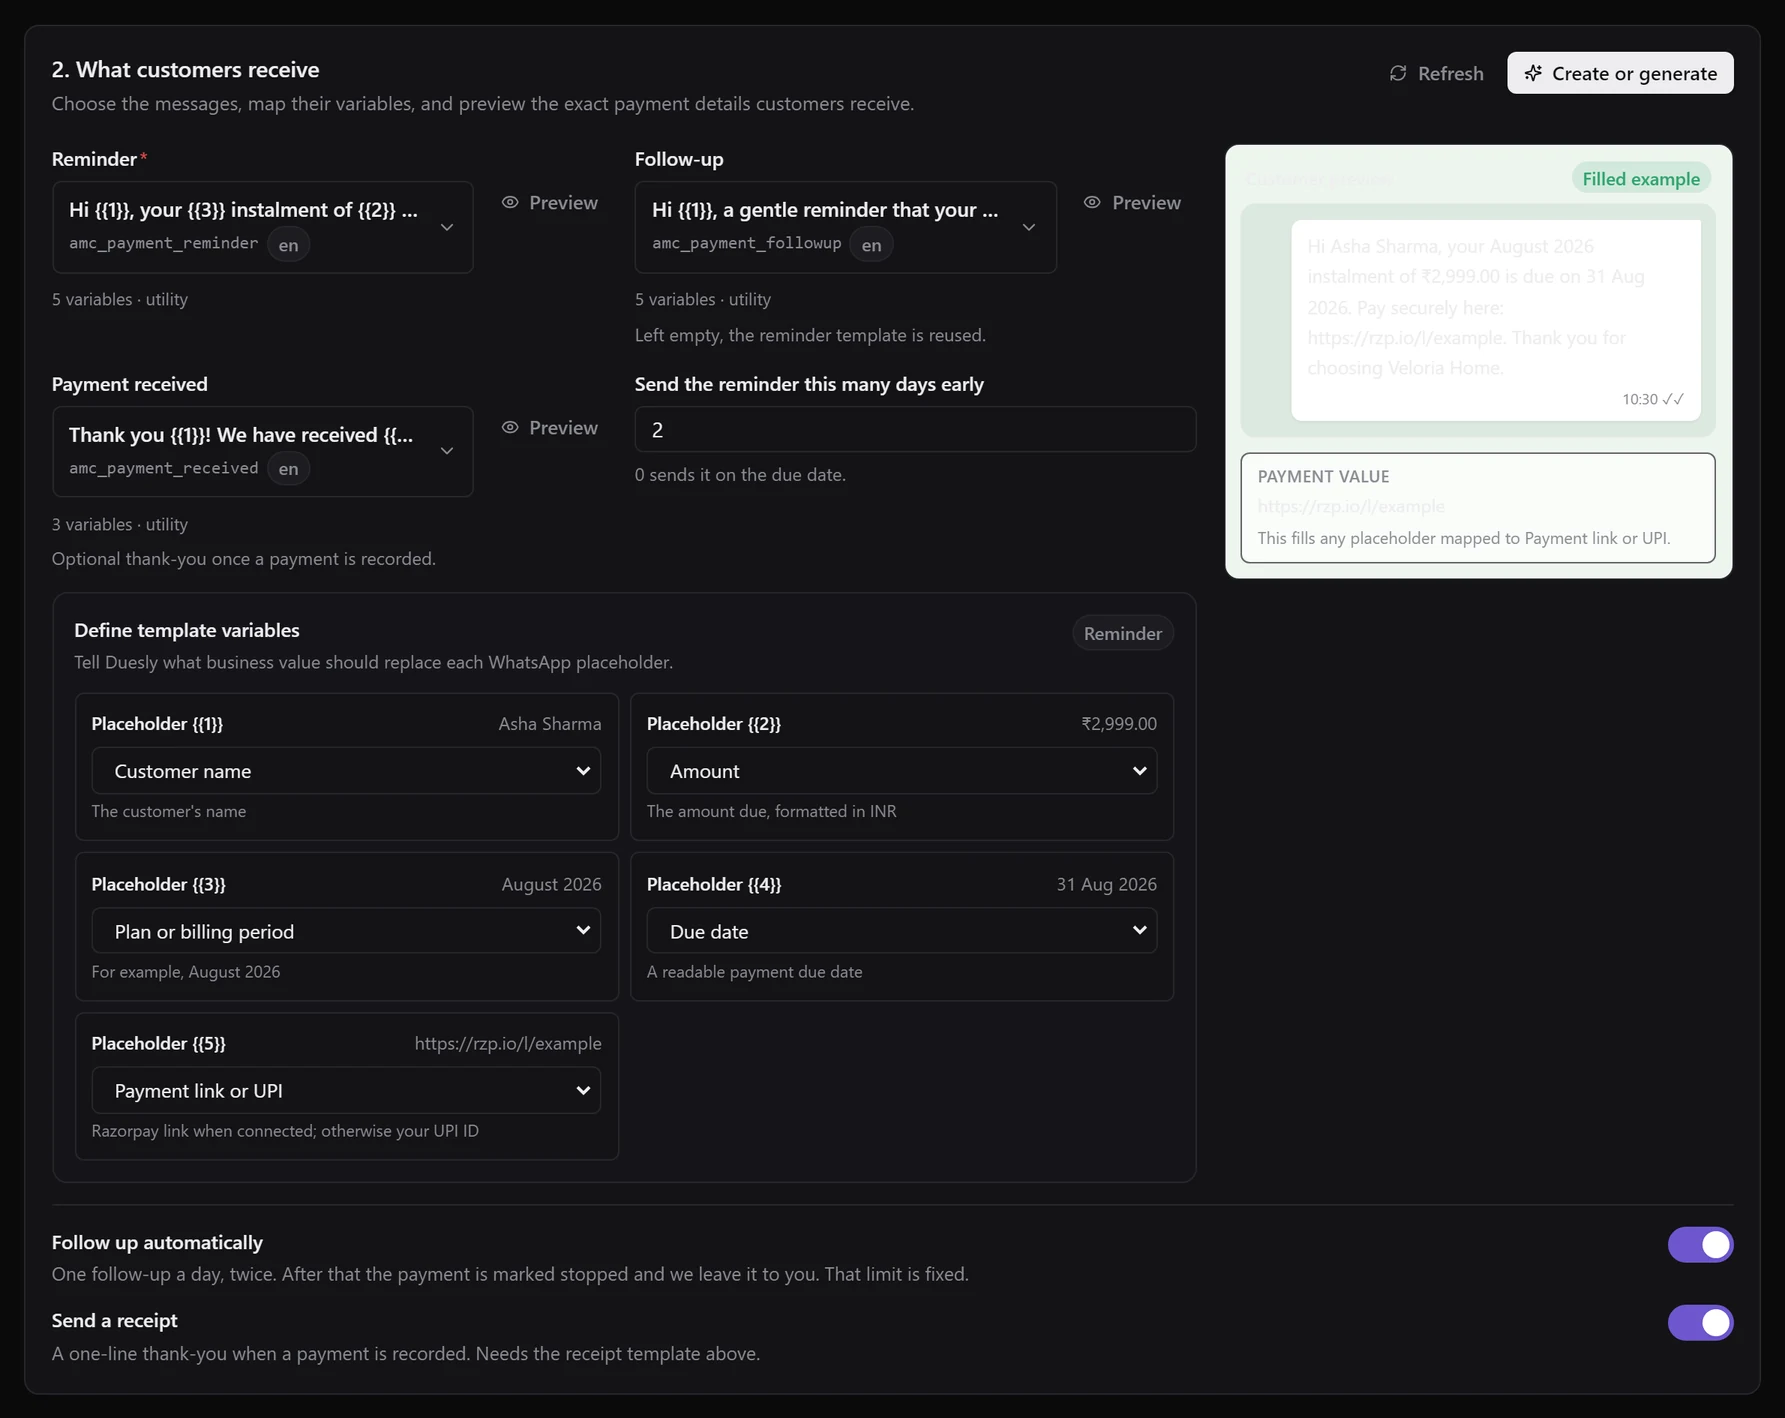
Task: Expand the Payment received template chevron
Action: (x=447, y=451)
